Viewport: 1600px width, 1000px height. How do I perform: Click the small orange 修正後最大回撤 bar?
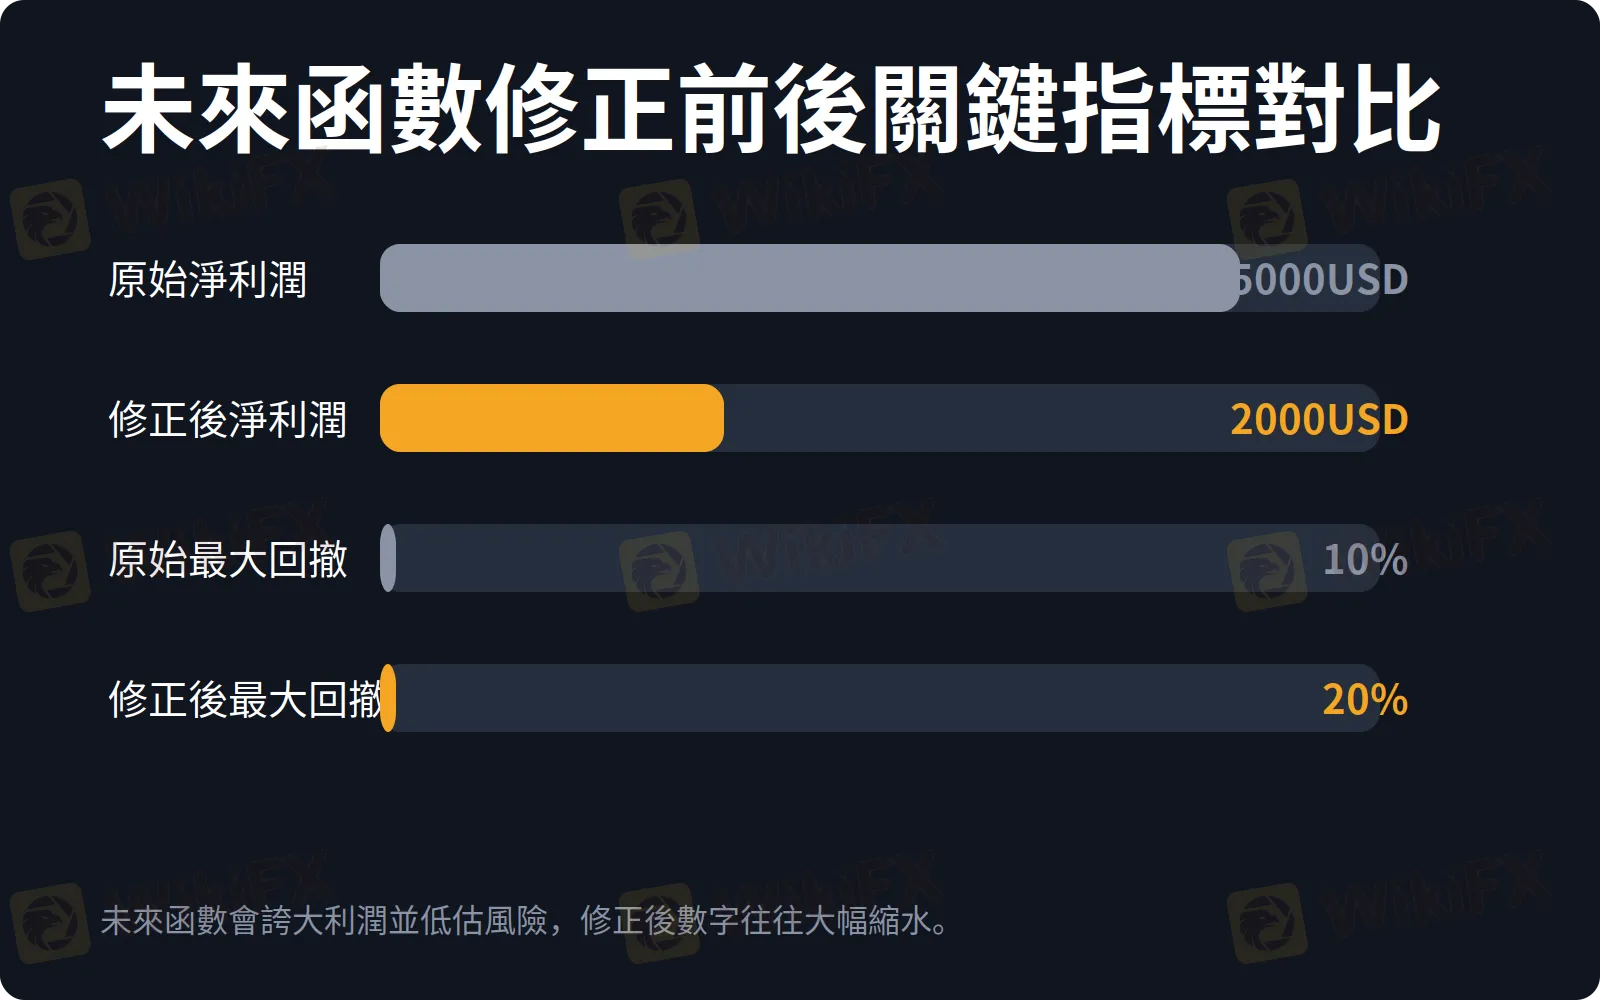click(x=388, y=698)
